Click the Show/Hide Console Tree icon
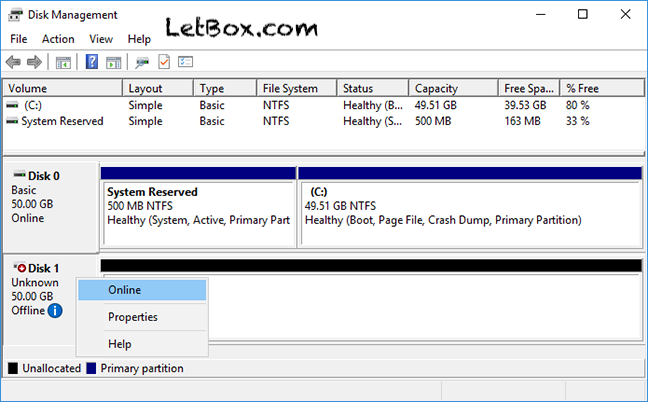 click(x=63, y=62)
